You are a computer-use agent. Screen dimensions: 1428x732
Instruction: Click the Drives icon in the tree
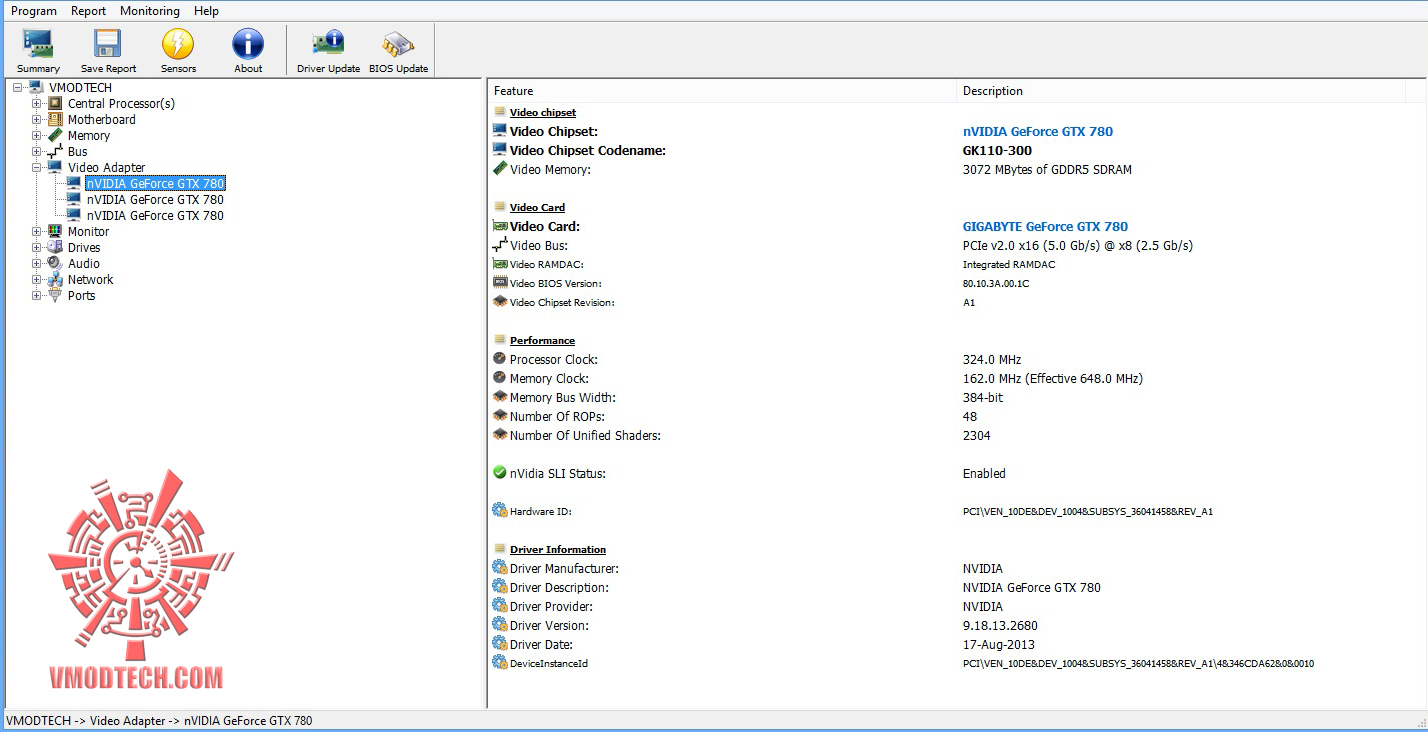click(55, 247)
